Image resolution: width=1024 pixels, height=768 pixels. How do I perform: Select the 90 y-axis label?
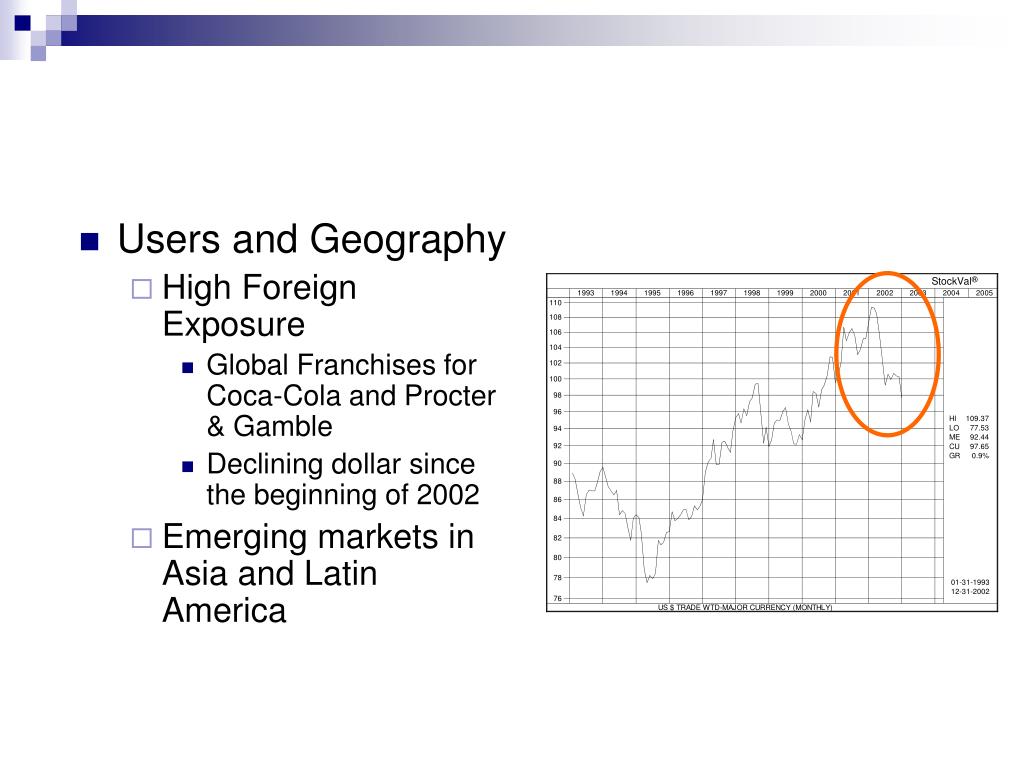[x=557, y=463]
